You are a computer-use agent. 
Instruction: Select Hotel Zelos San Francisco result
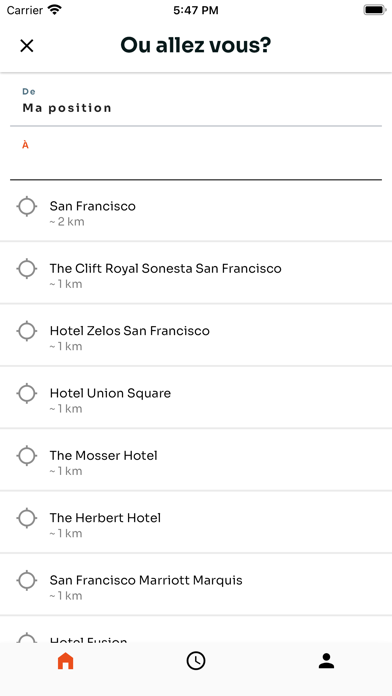pos(196,336)
